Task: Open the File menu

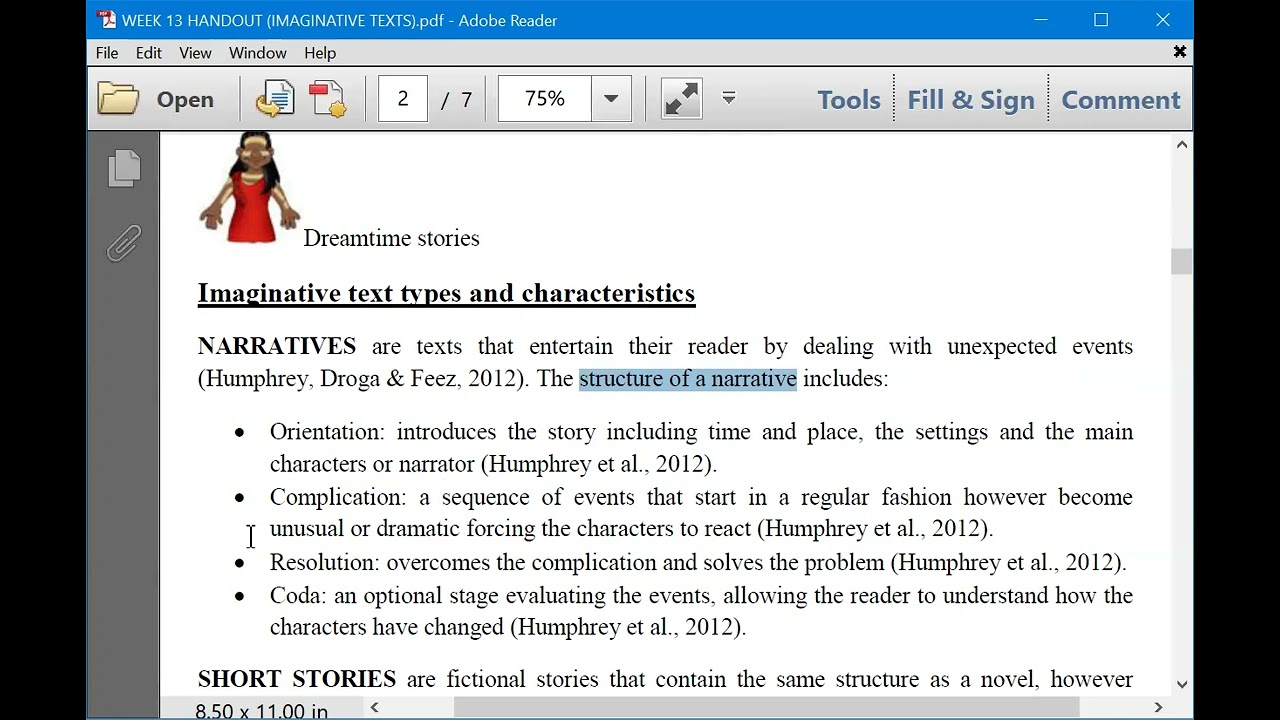Action: click(x=107, y=53)
